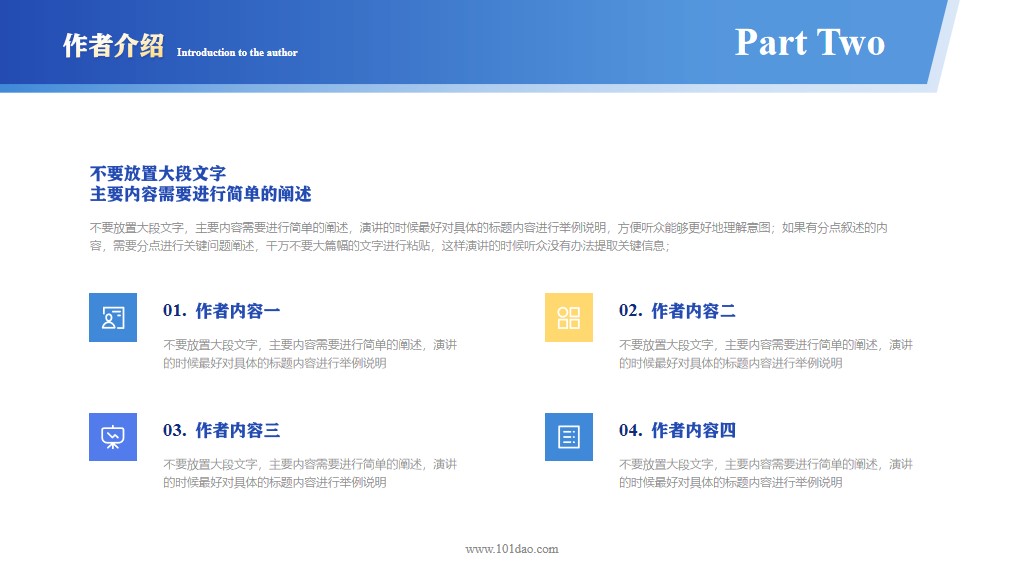
Task: Select the Part Two header label
Action: pos(811,42)
